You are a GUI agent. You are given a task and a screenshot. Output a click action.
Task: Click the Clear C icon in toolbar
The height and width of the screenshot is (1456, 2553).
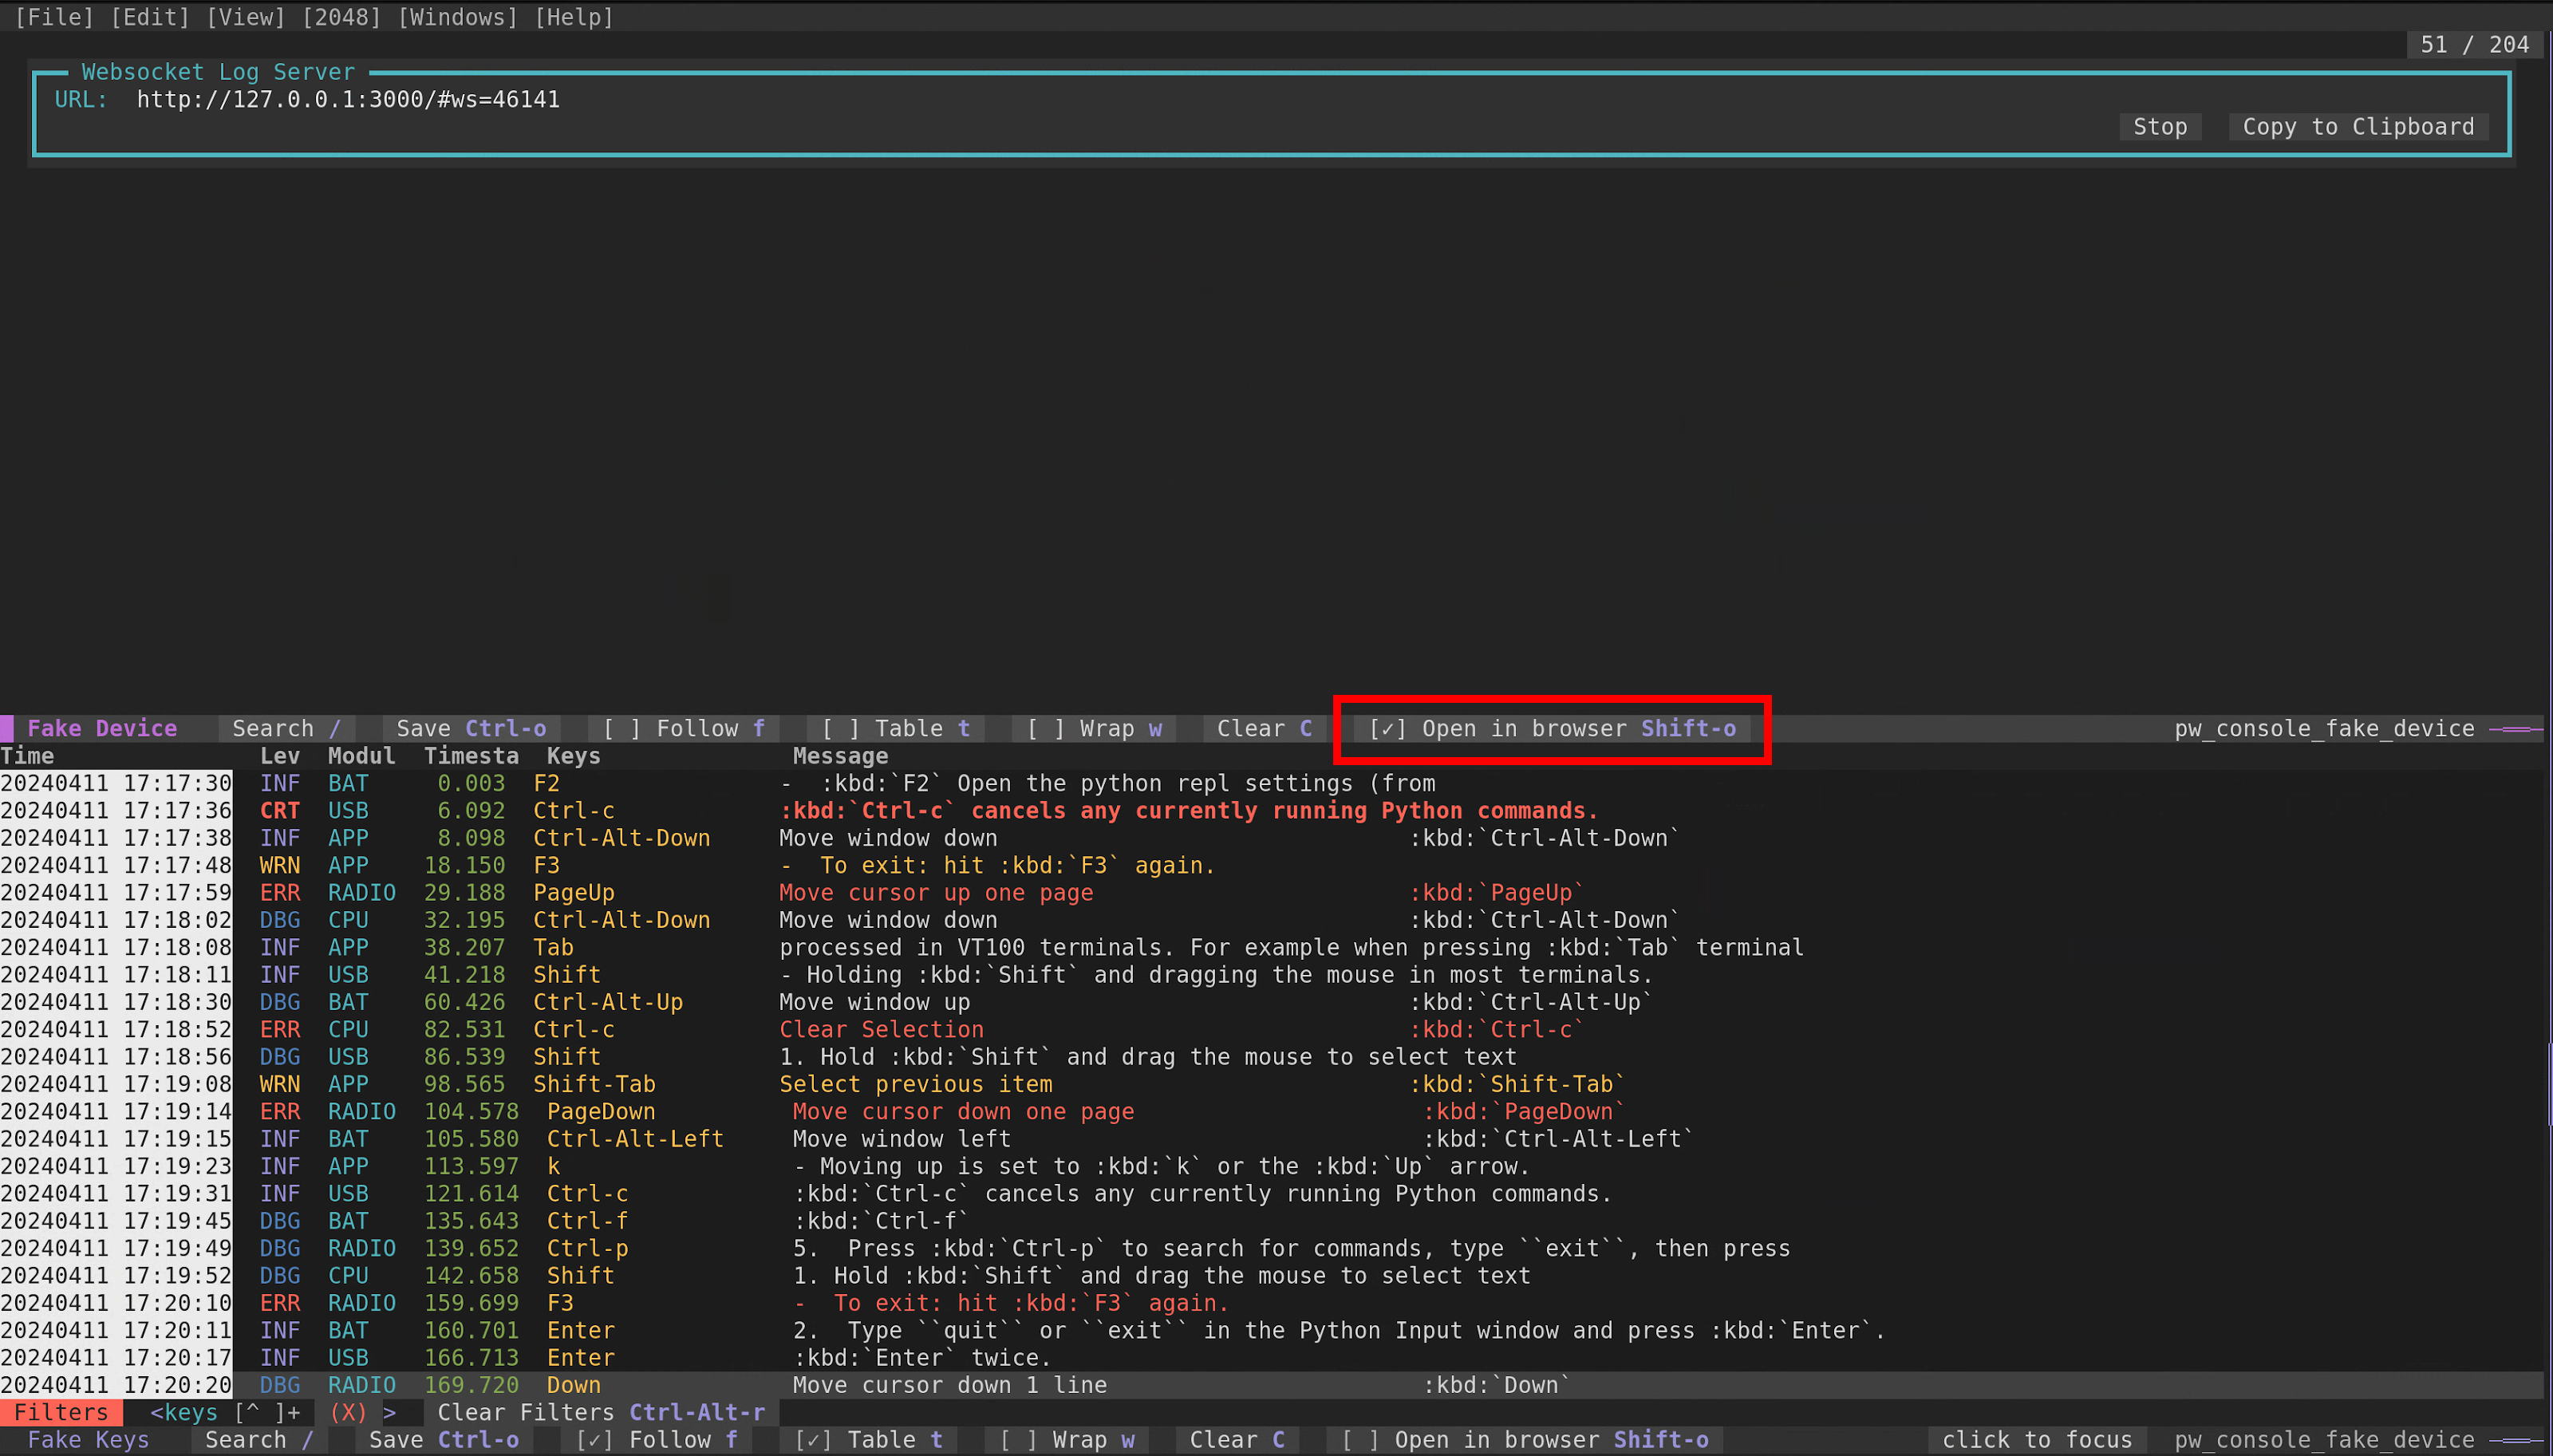[1262, 728]
